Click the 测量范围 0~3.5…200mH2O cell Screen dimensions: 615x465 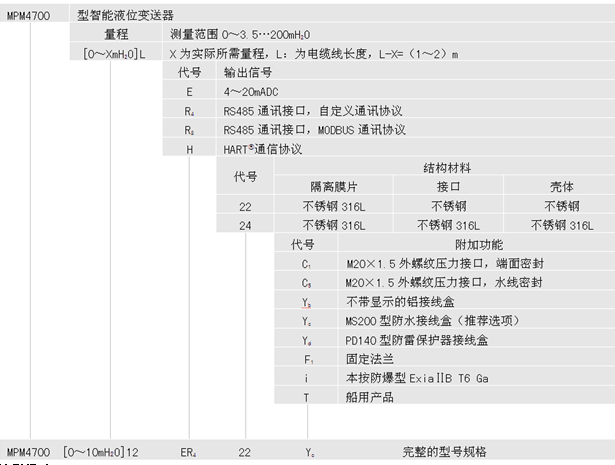389,34
